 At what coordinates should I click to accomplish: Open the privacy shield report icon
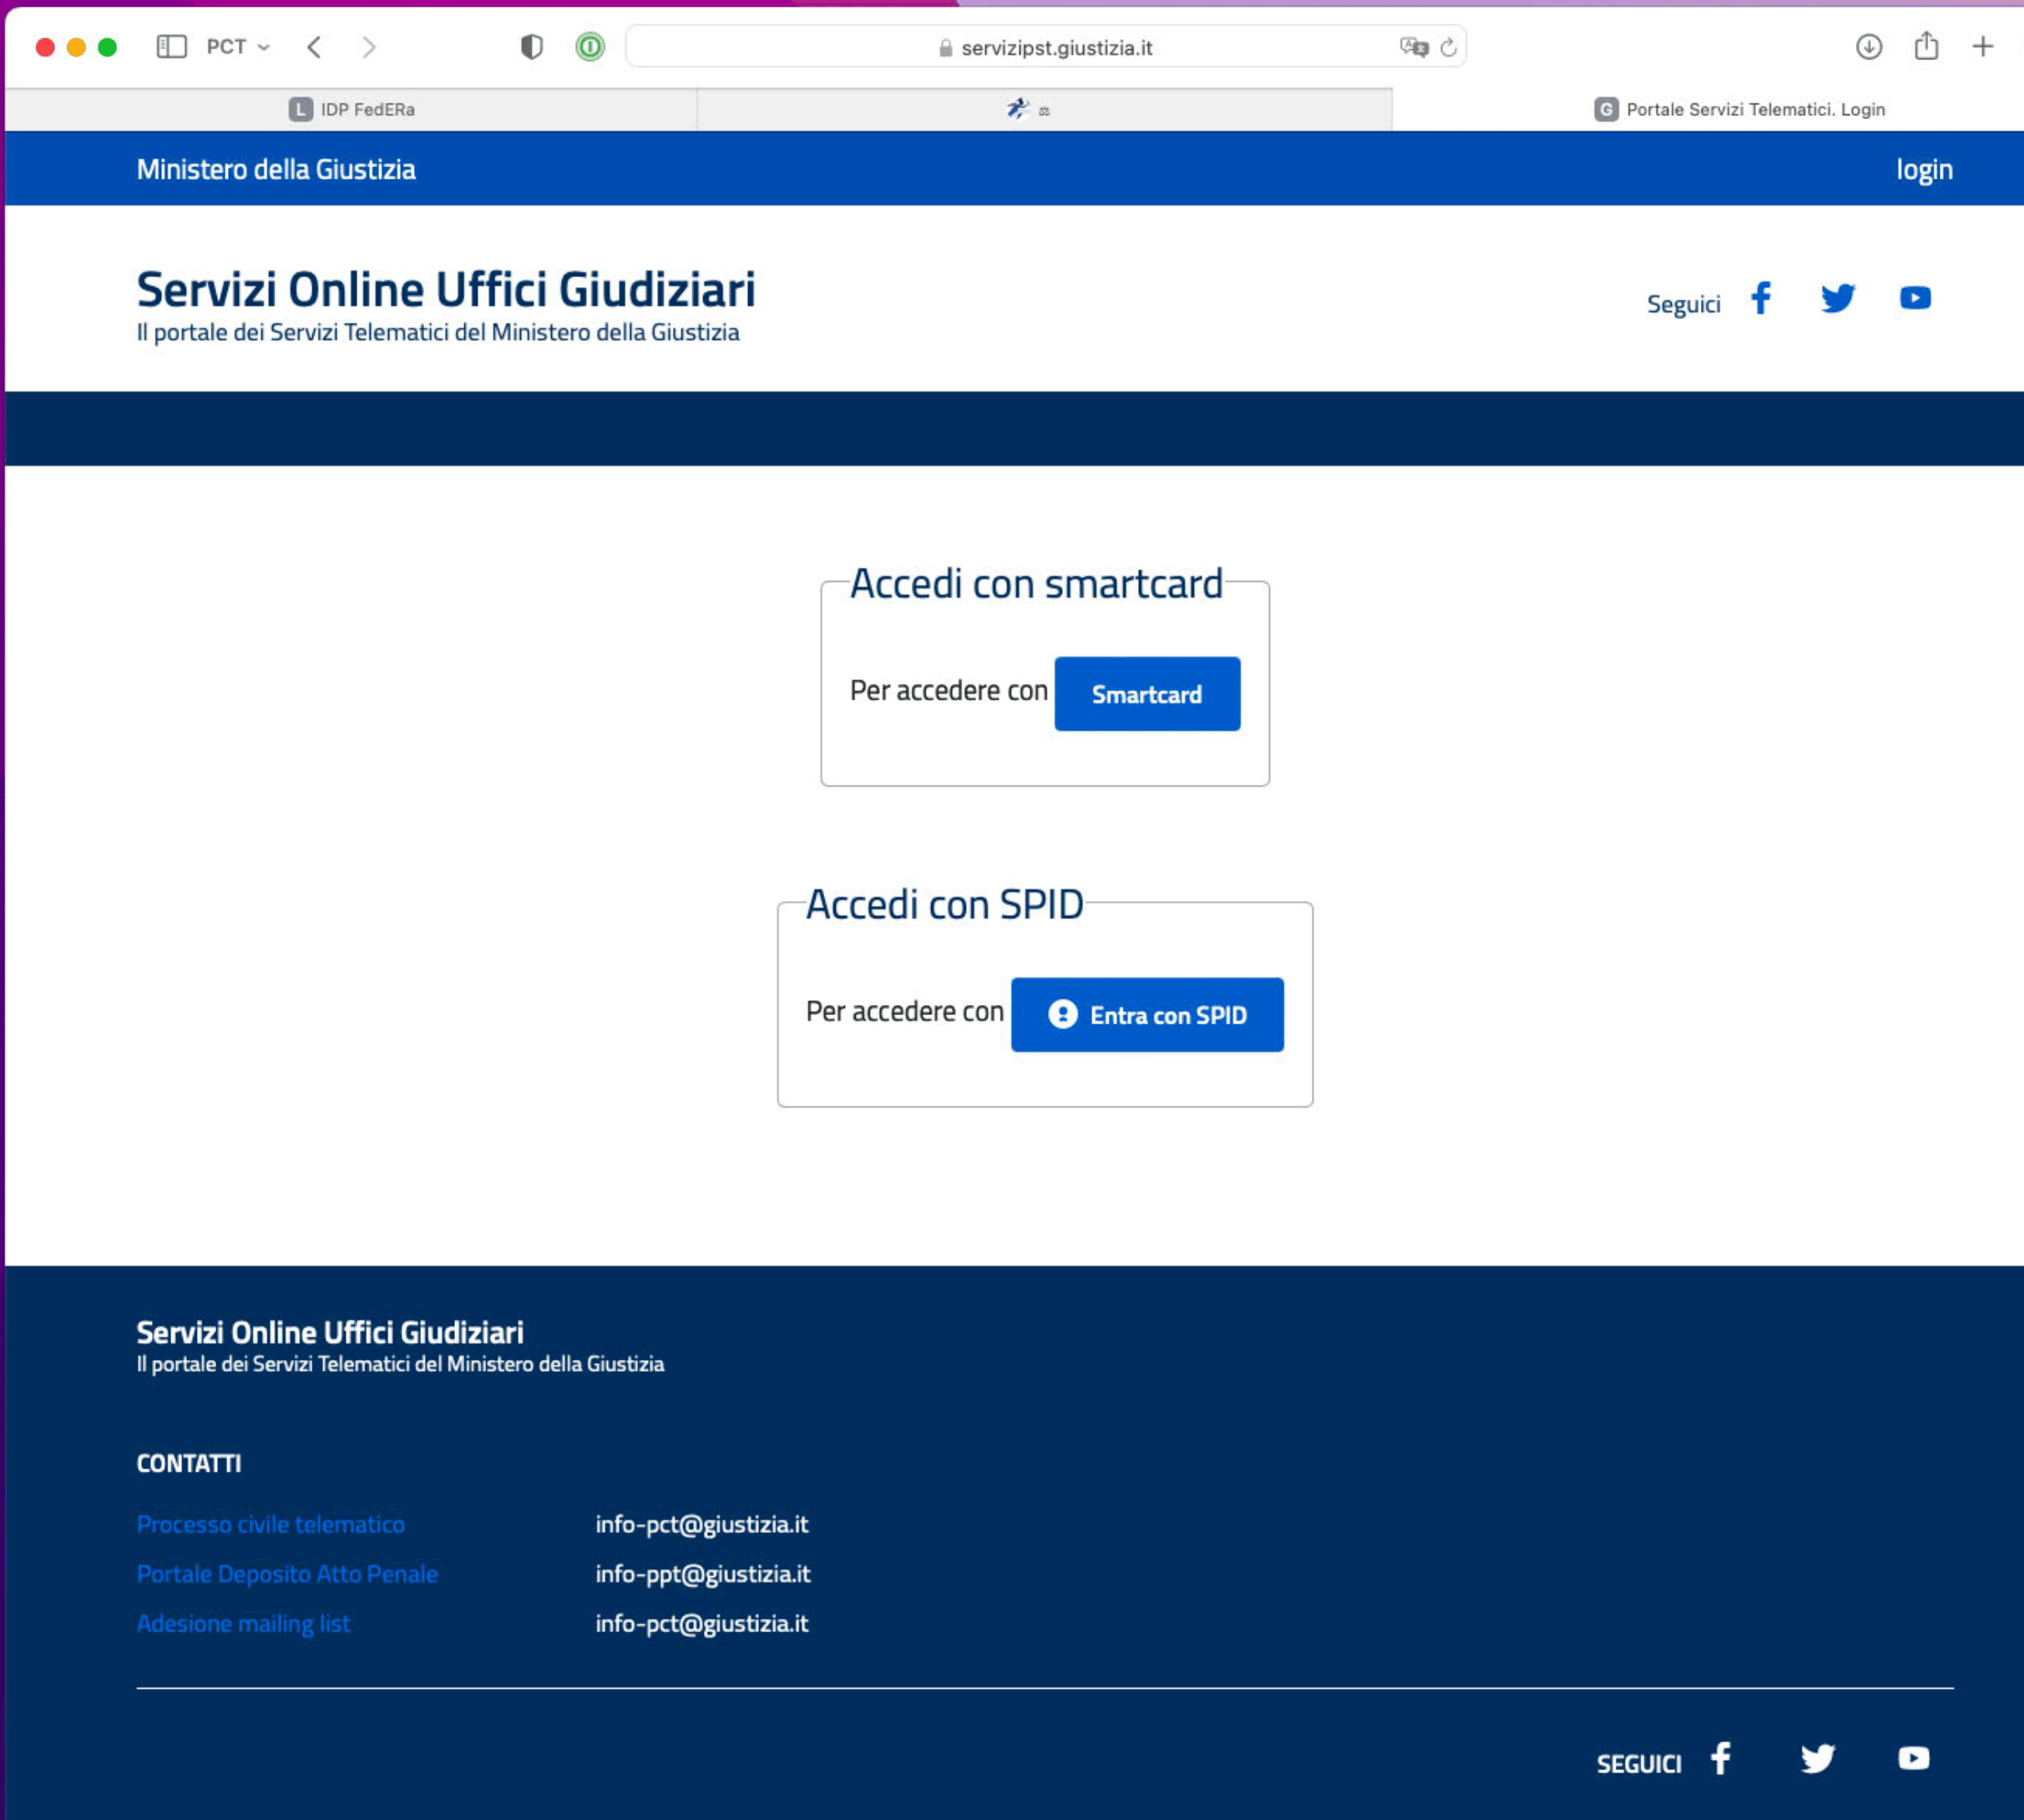pos(532,47)
